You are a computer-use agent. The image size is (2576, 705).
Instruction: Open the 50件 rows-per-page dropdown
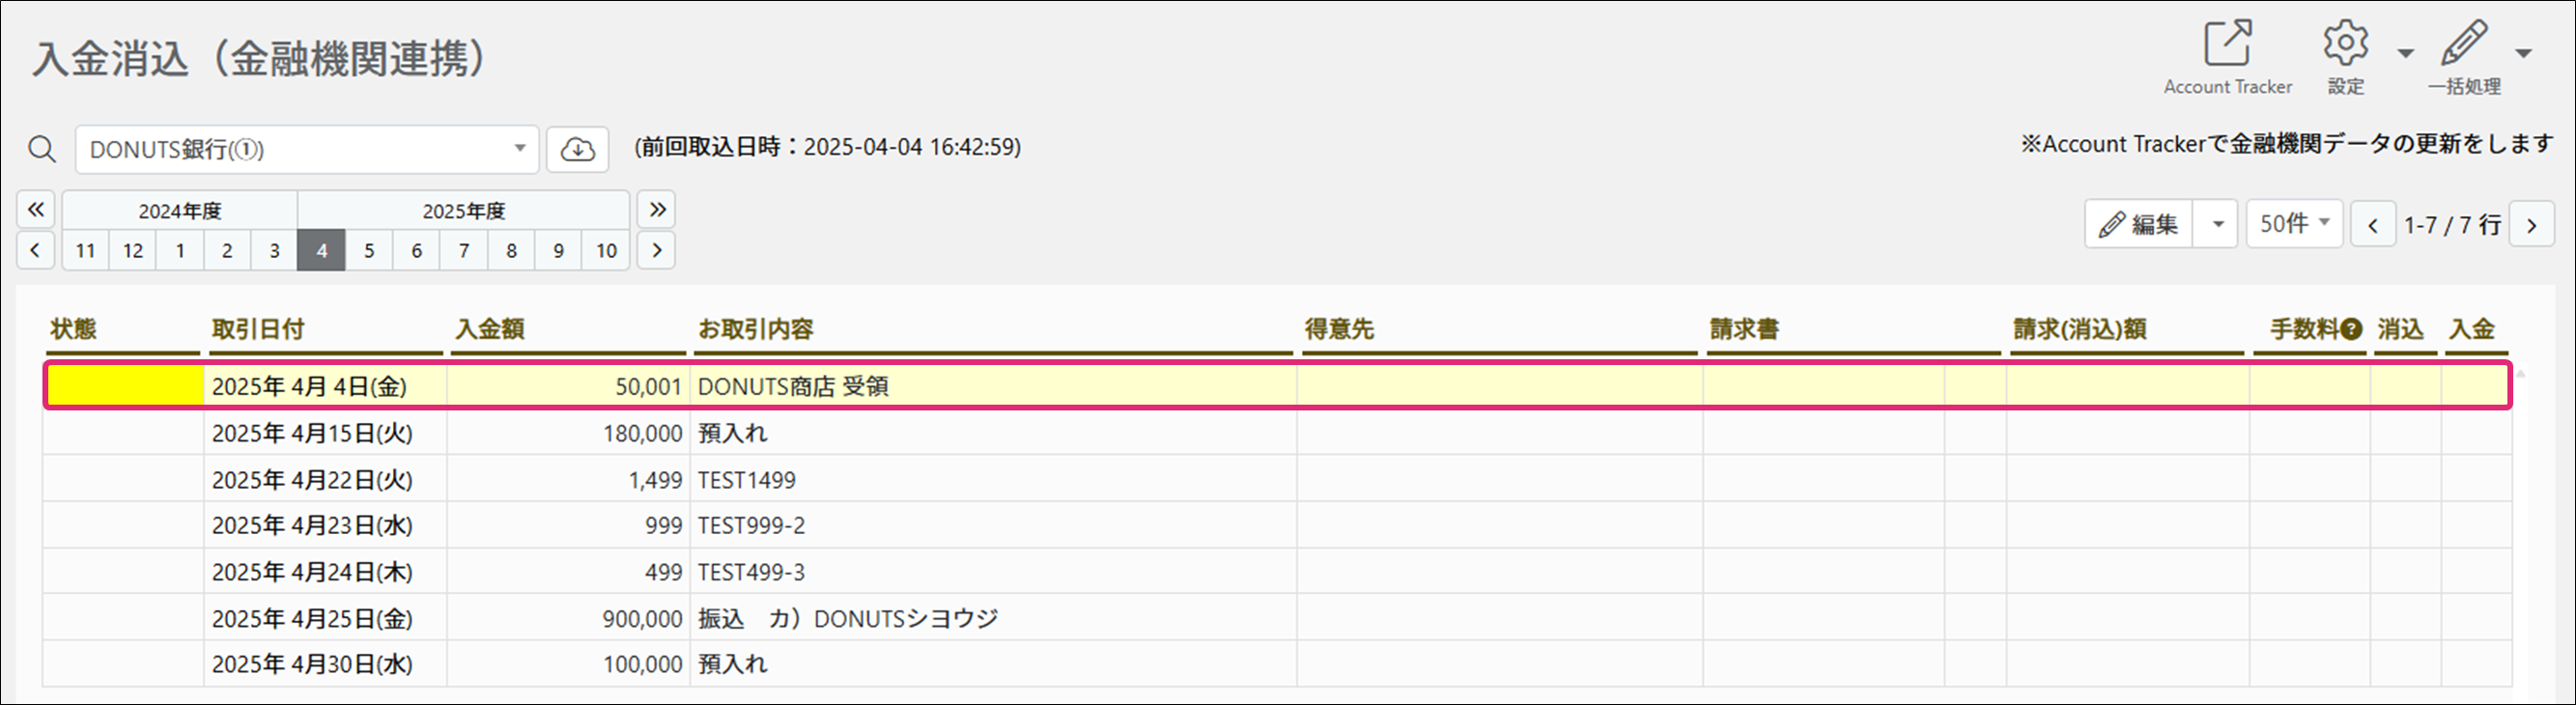2294,224
